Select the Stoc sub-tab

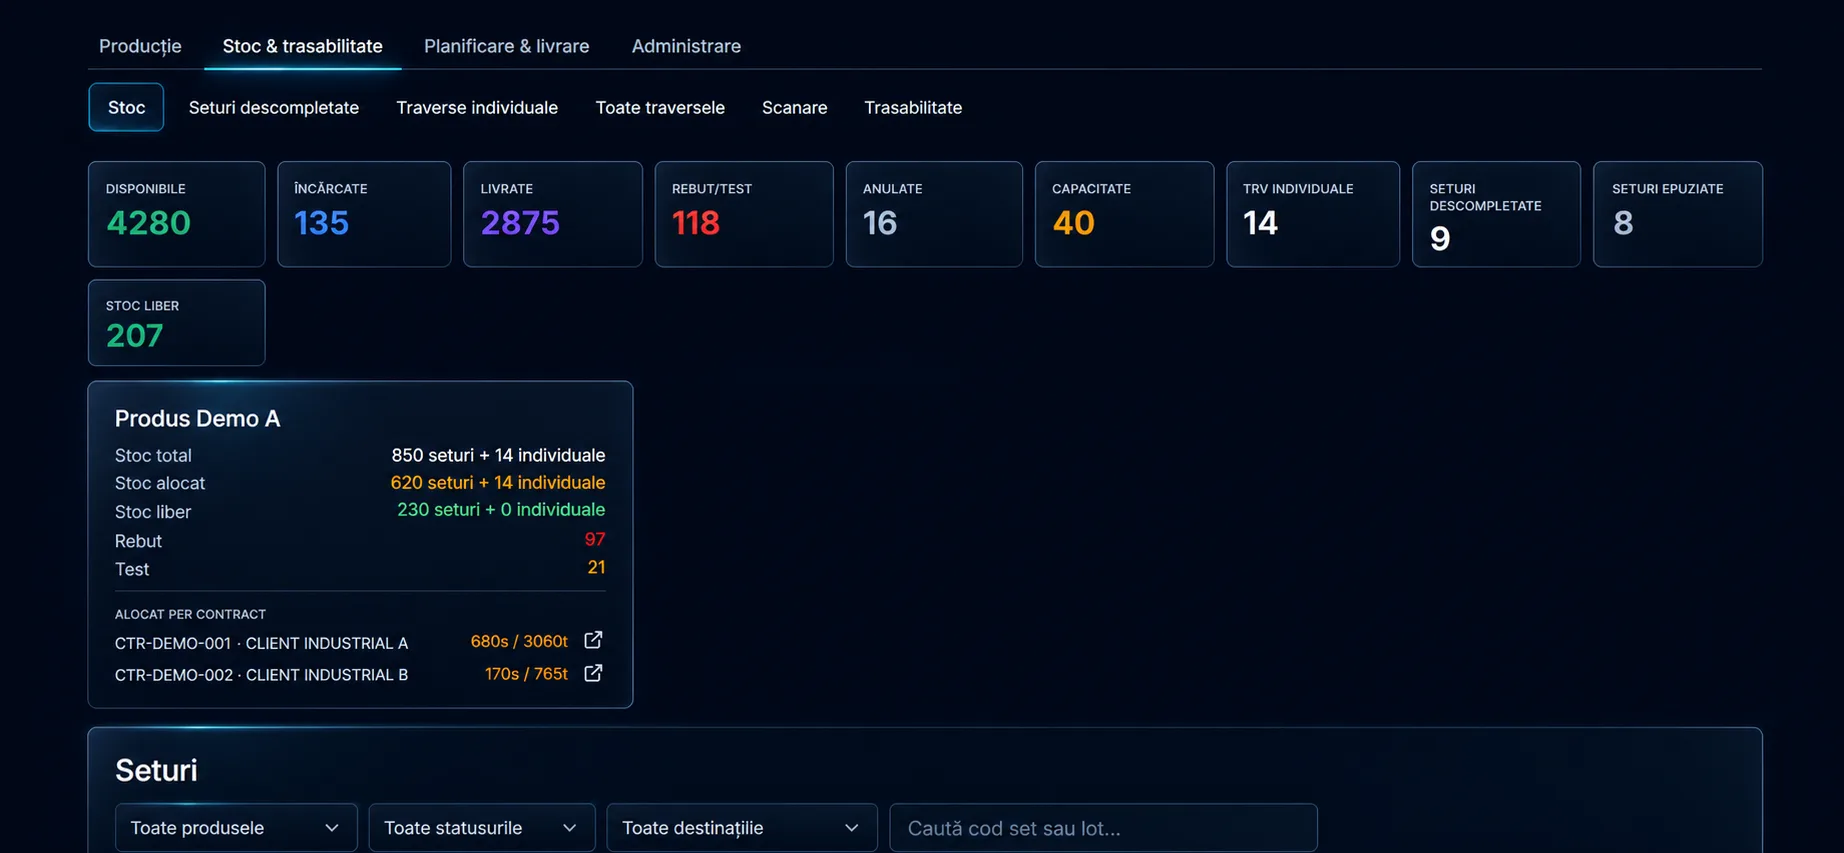[x=126, y=107]
